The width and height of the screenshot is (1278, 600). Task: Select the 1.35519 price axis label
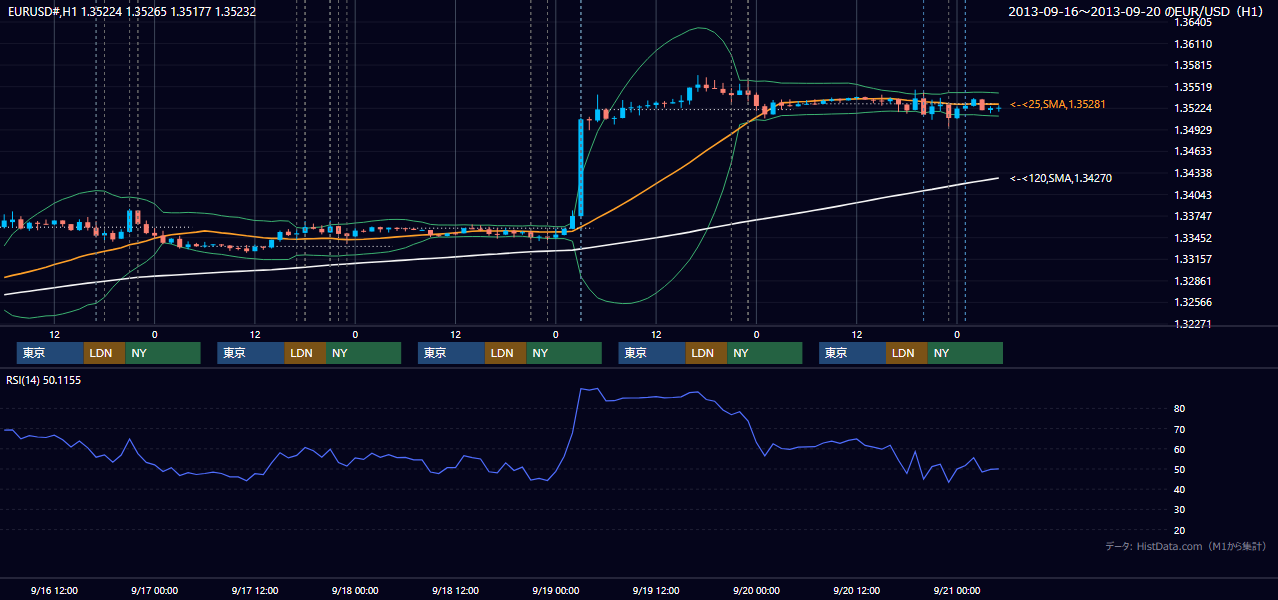[x=1194, y=87]
